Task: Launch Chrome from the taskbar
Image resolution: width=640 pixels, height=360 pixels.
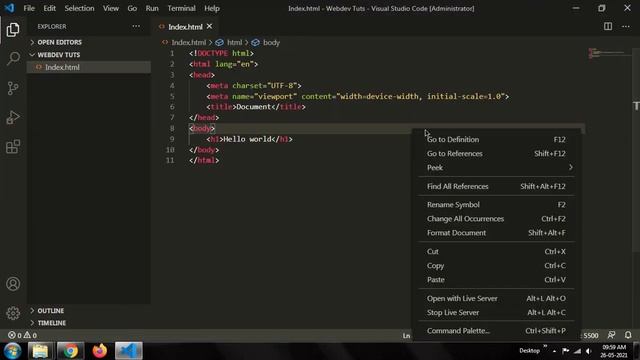Action: click(x=70, y=351)
